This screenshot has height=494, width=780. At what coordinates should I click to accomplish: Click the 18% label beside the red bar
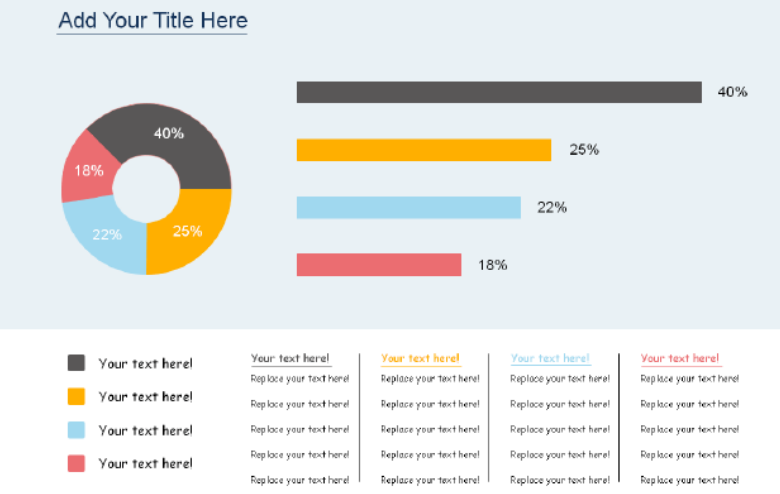[x=492, y=265]
